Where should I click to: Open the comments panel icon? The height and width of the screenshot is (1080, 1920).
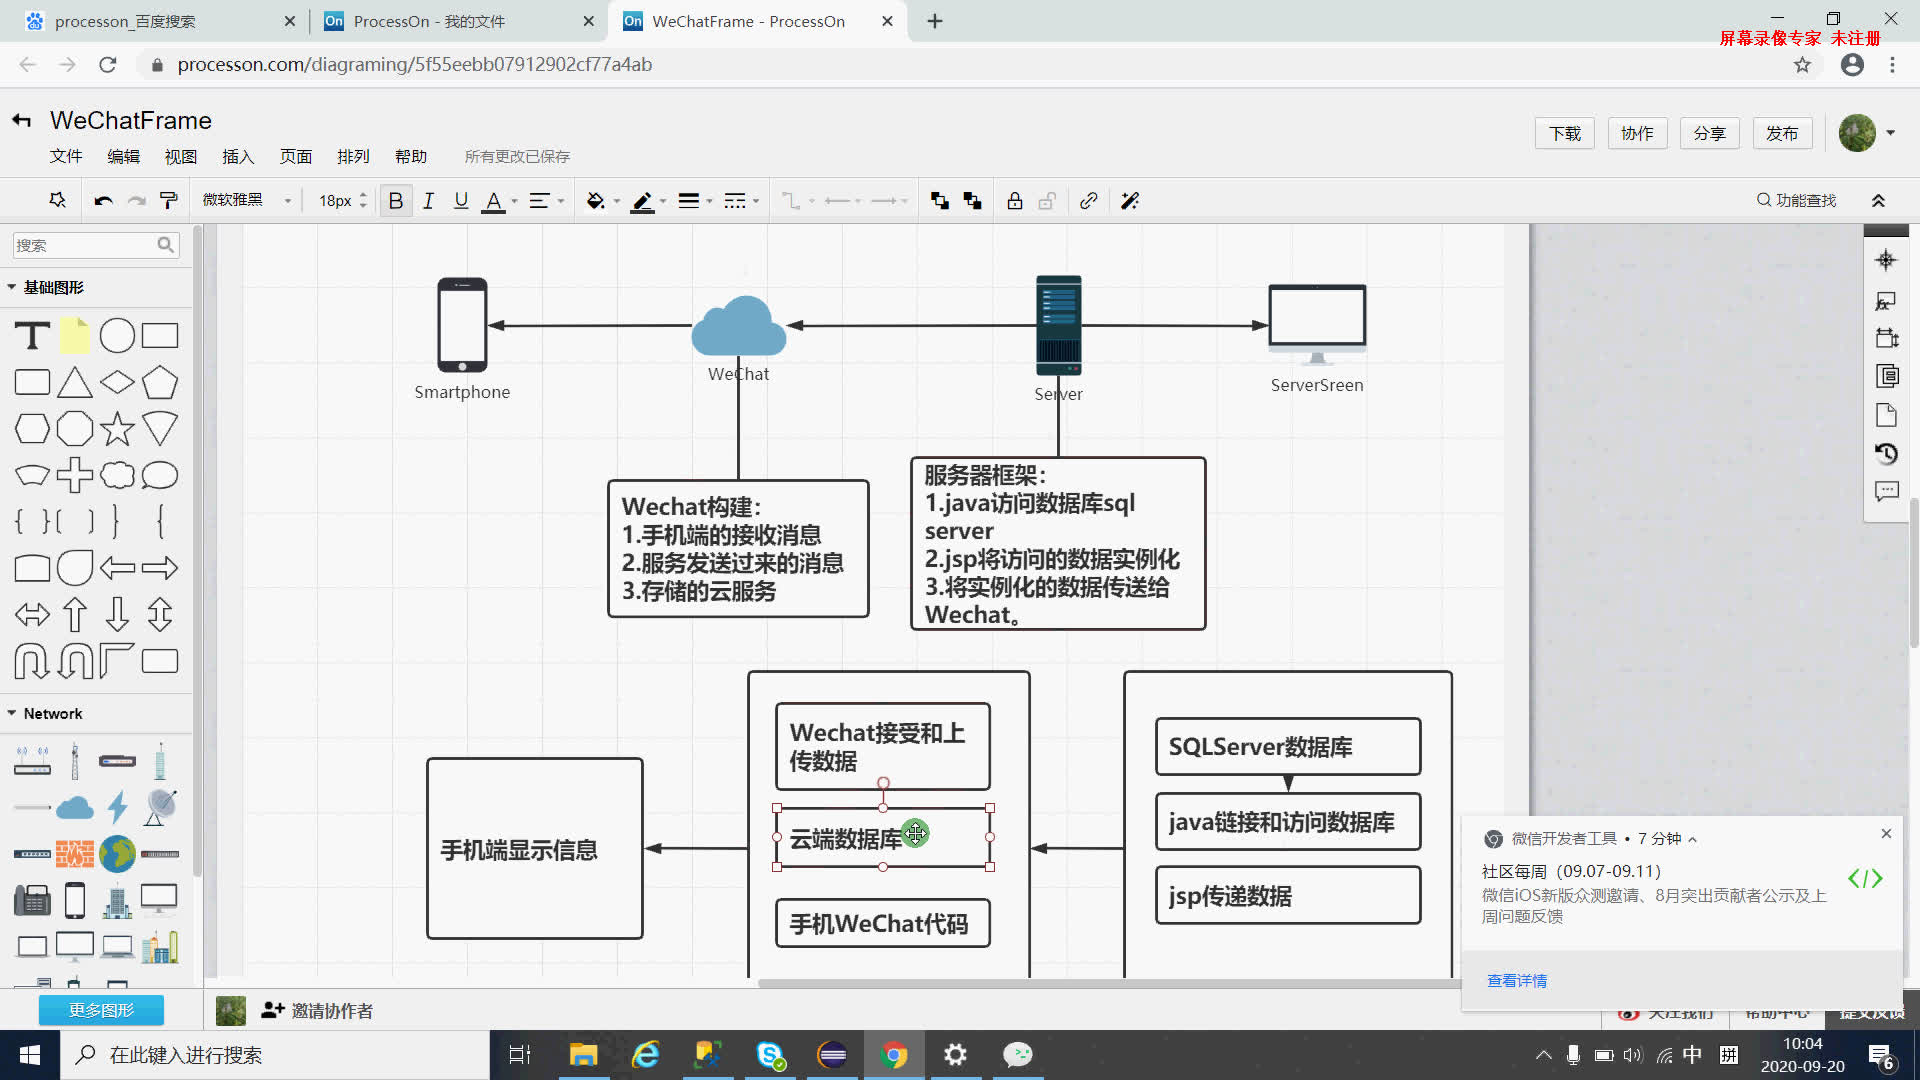(1886, 492)
